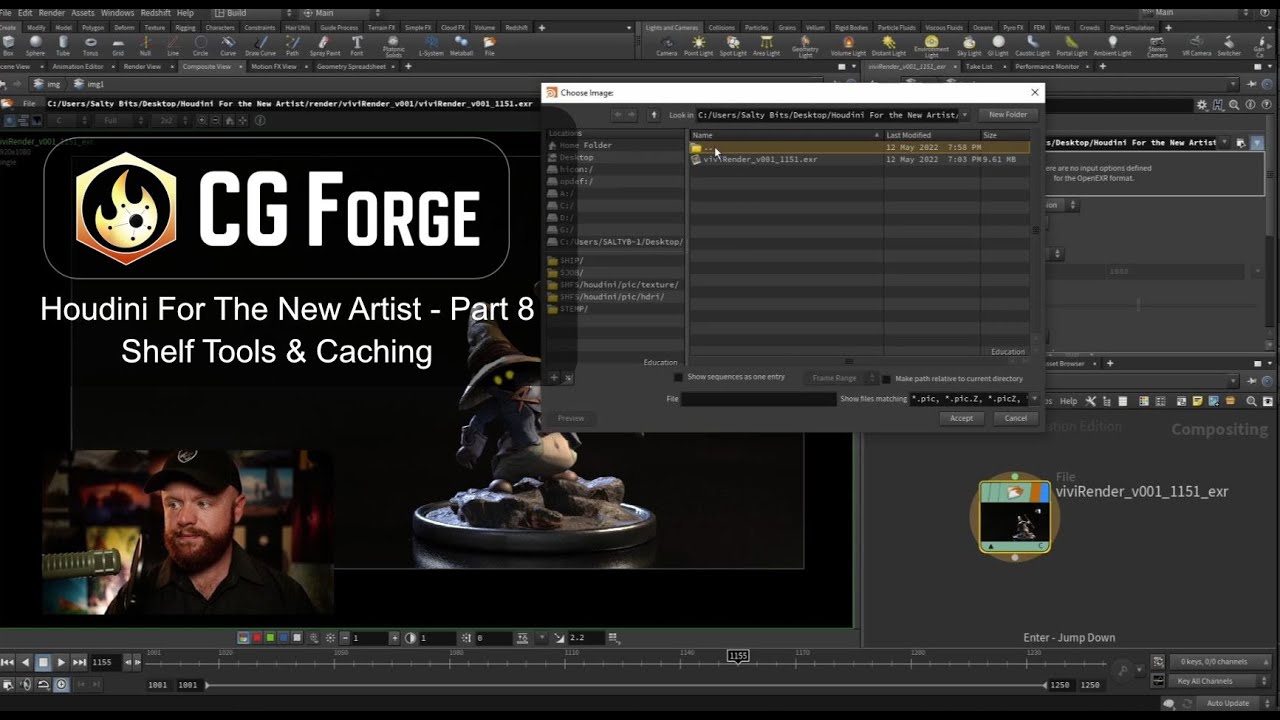Select the Sphere shelf tool

(35, 46)
